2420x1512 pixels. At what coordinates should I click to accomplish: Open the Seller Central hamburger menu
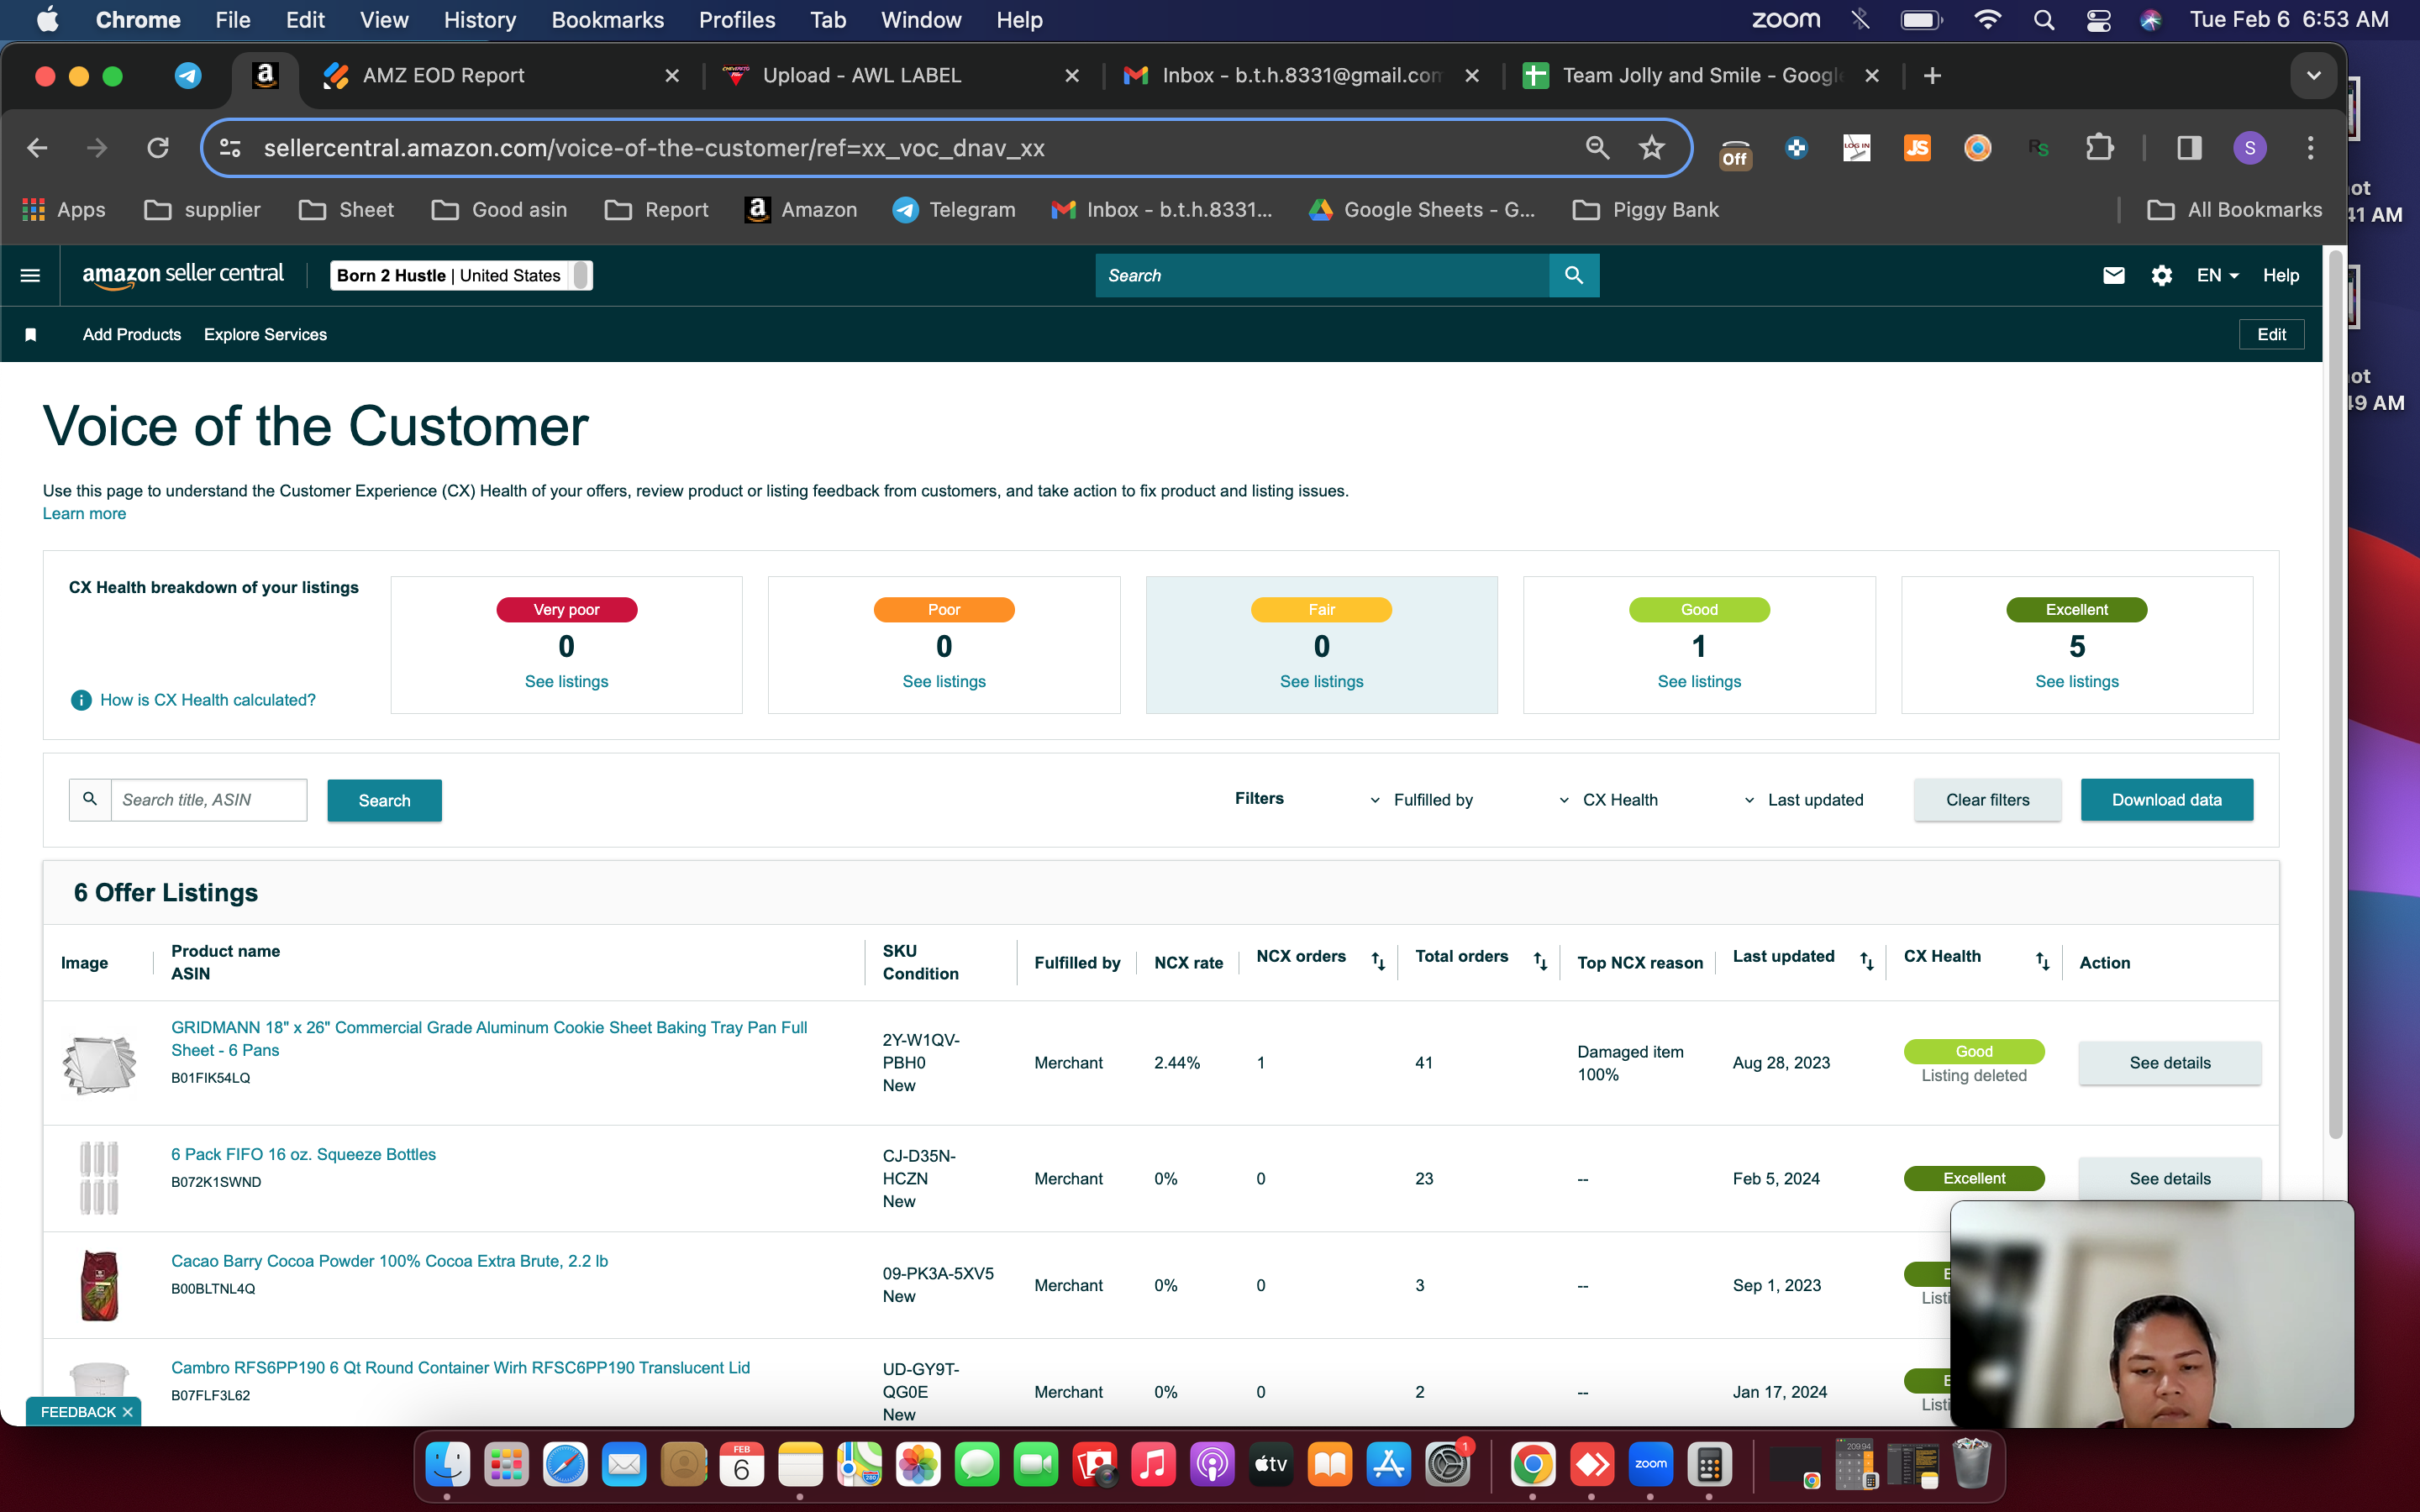(30, 275)
